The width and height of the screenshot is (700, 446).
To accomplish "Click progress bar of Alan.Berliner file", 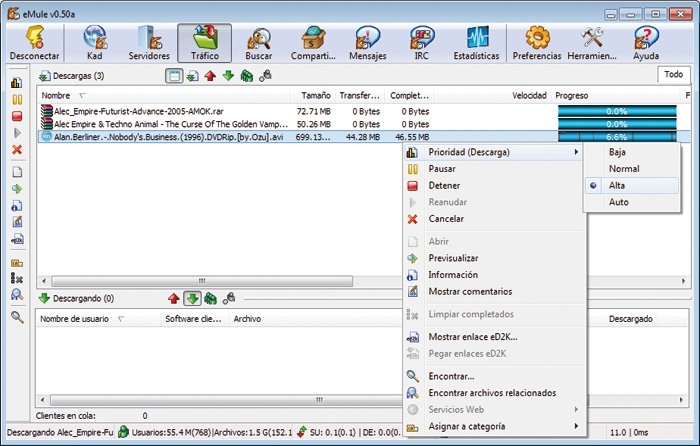I will click(617, 137).
